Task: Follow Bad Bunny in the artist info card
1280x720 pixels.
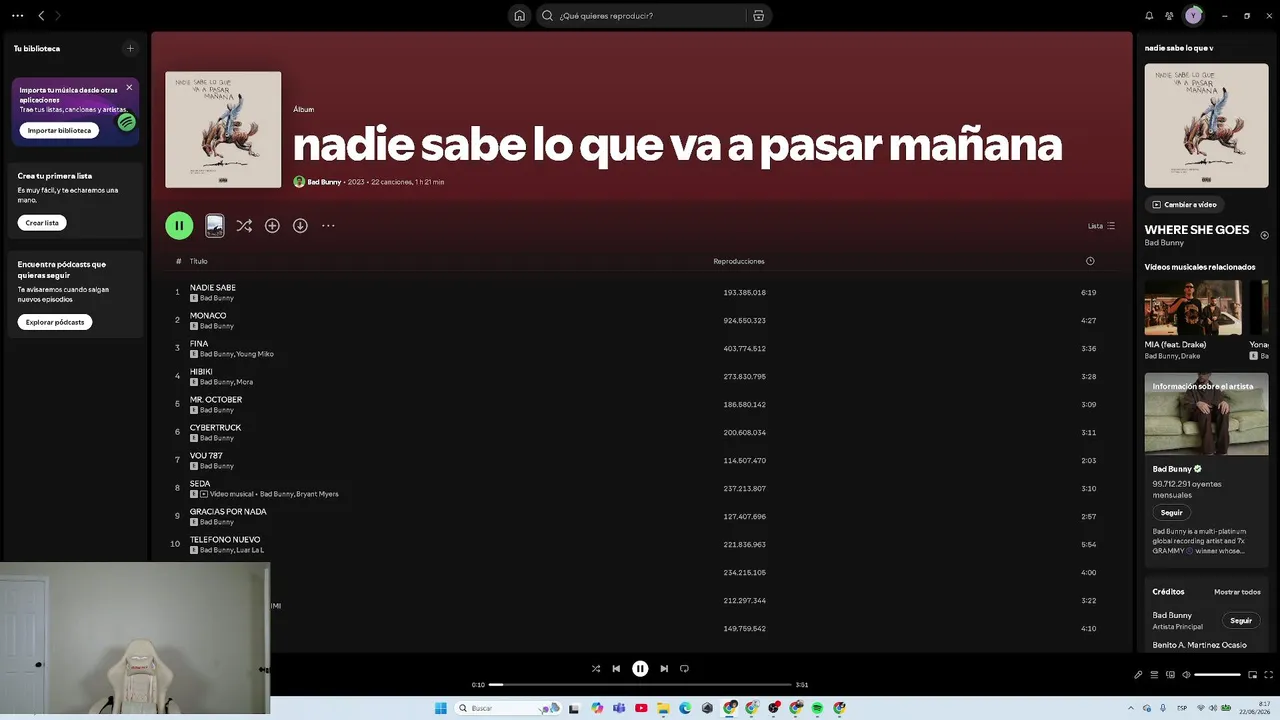Action: [x=1171, y=513]
